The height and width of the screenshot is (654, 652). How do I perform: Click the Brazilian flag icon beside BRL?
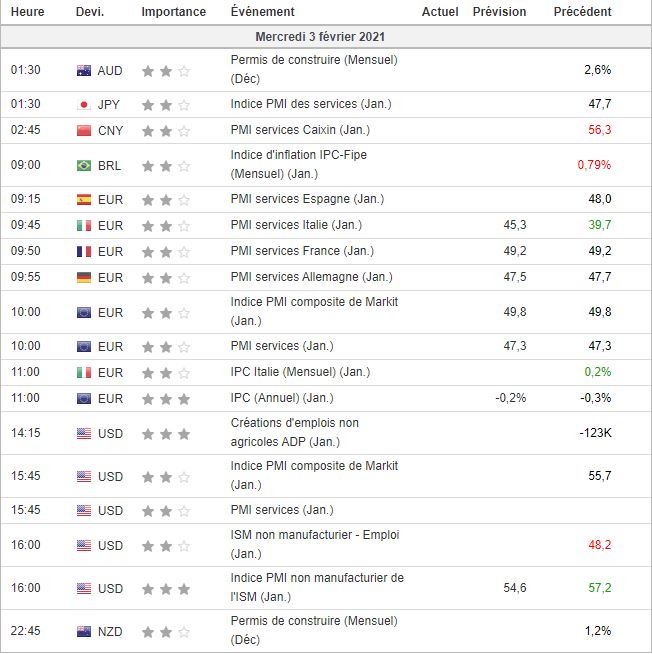(x=84, y=165)
